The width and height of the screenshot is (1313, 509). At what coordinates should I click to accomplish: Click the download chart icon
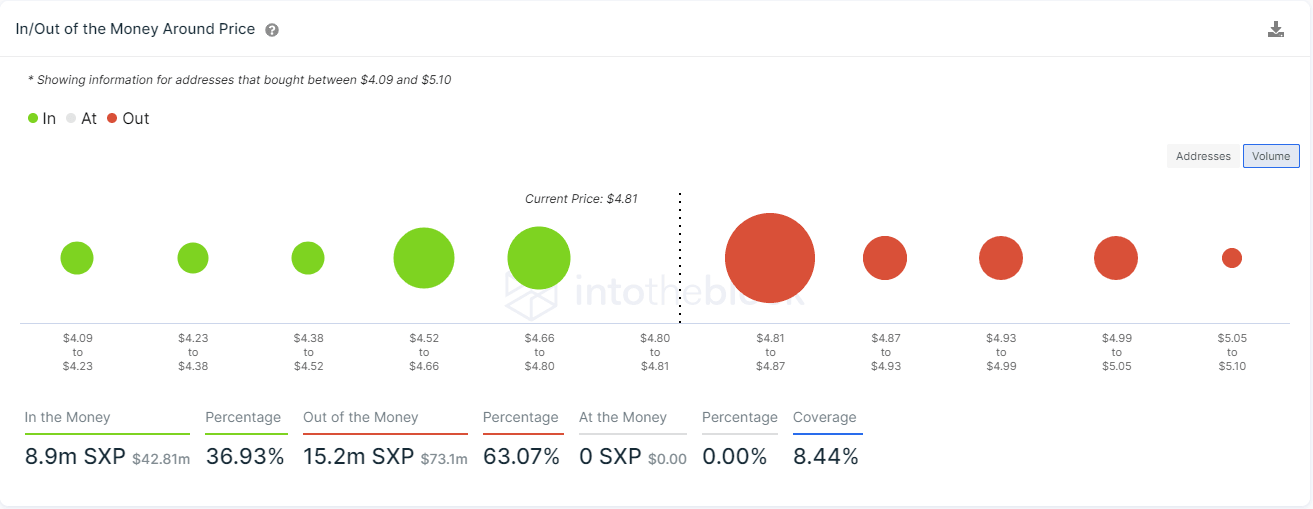point(1275,29)
